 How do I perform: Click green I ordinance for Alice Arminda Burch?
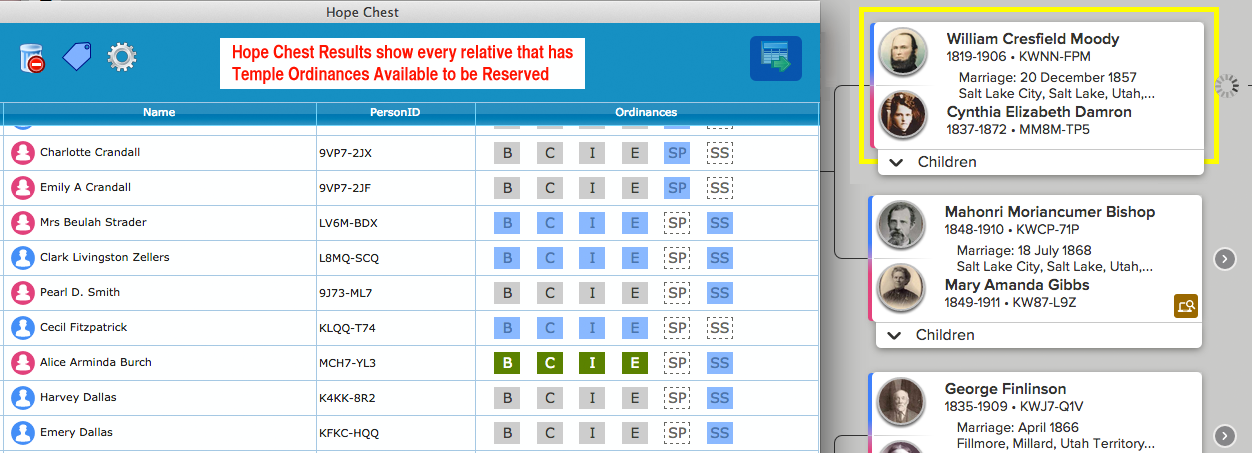pos(592,363)
